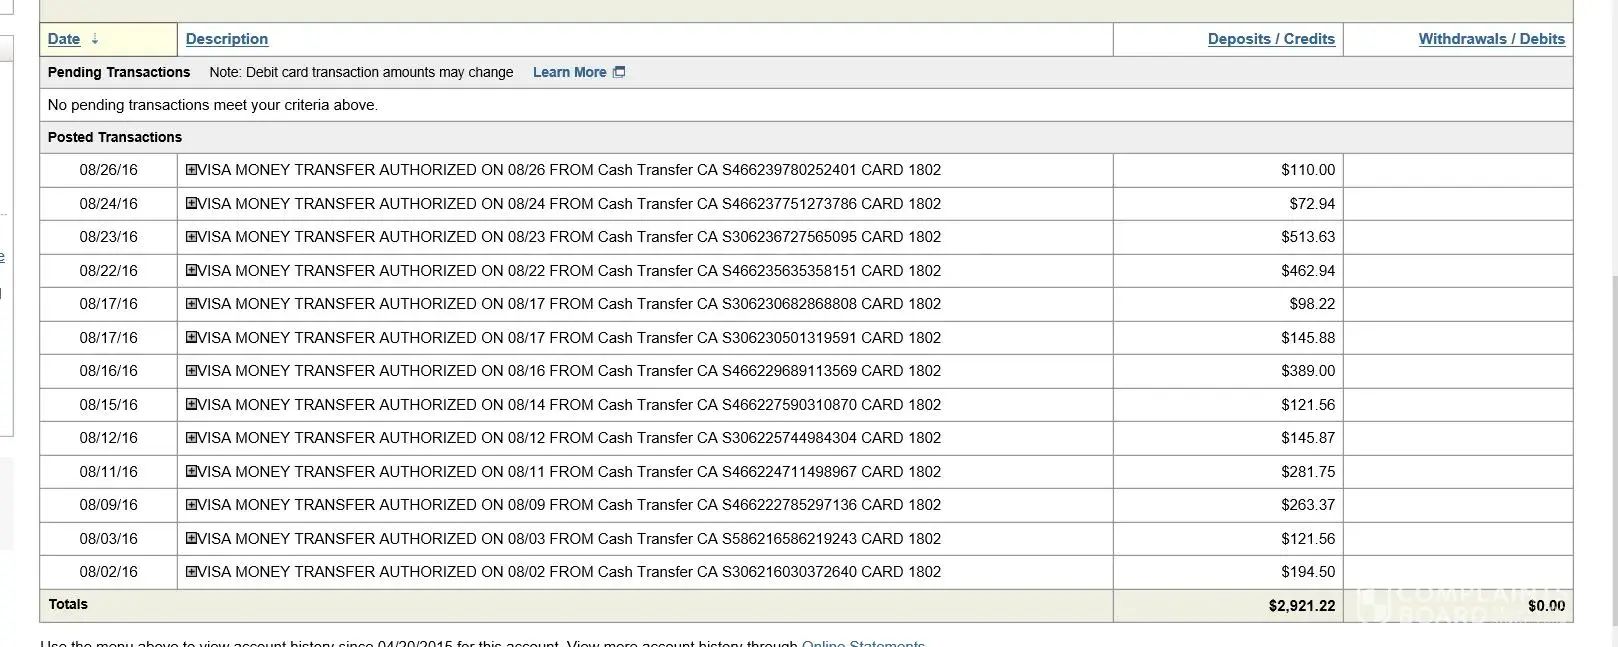Expand the 08/03/16 $121.56 transaction details
1618x647 pixels.
tap(191, 538)
